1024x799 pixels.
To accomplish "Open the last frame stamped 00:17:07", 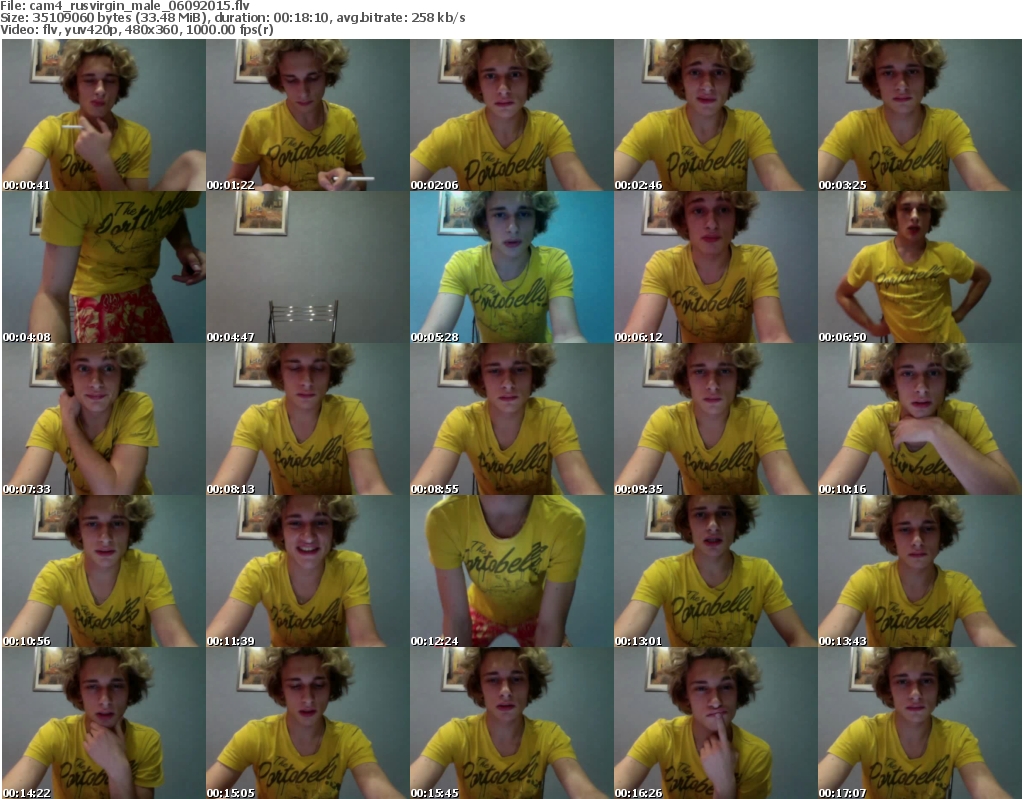I will tap(920, 723).
